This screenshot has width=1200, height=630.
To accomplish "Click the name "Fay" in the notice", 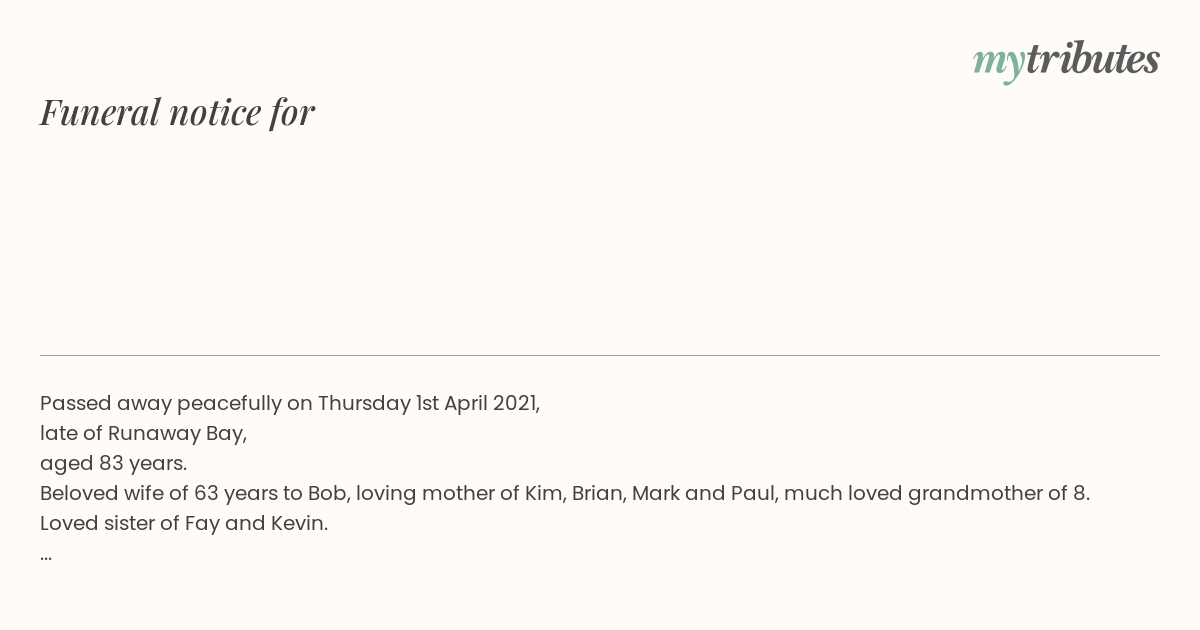I will [x=202, y=523].
